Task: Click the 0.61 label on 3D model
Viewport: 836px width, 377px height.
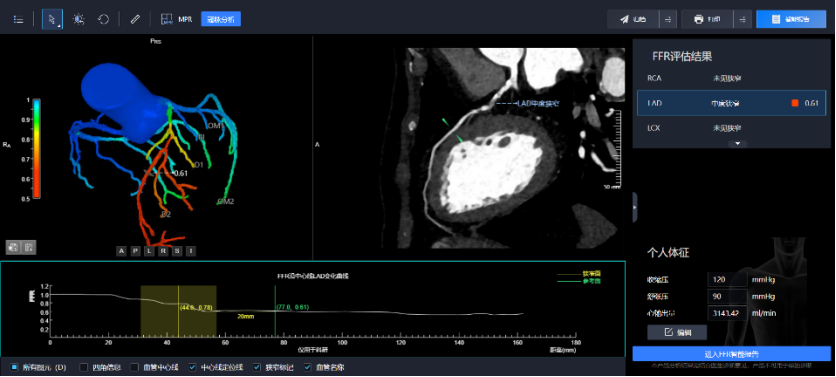Action: [x=181, y=173]
